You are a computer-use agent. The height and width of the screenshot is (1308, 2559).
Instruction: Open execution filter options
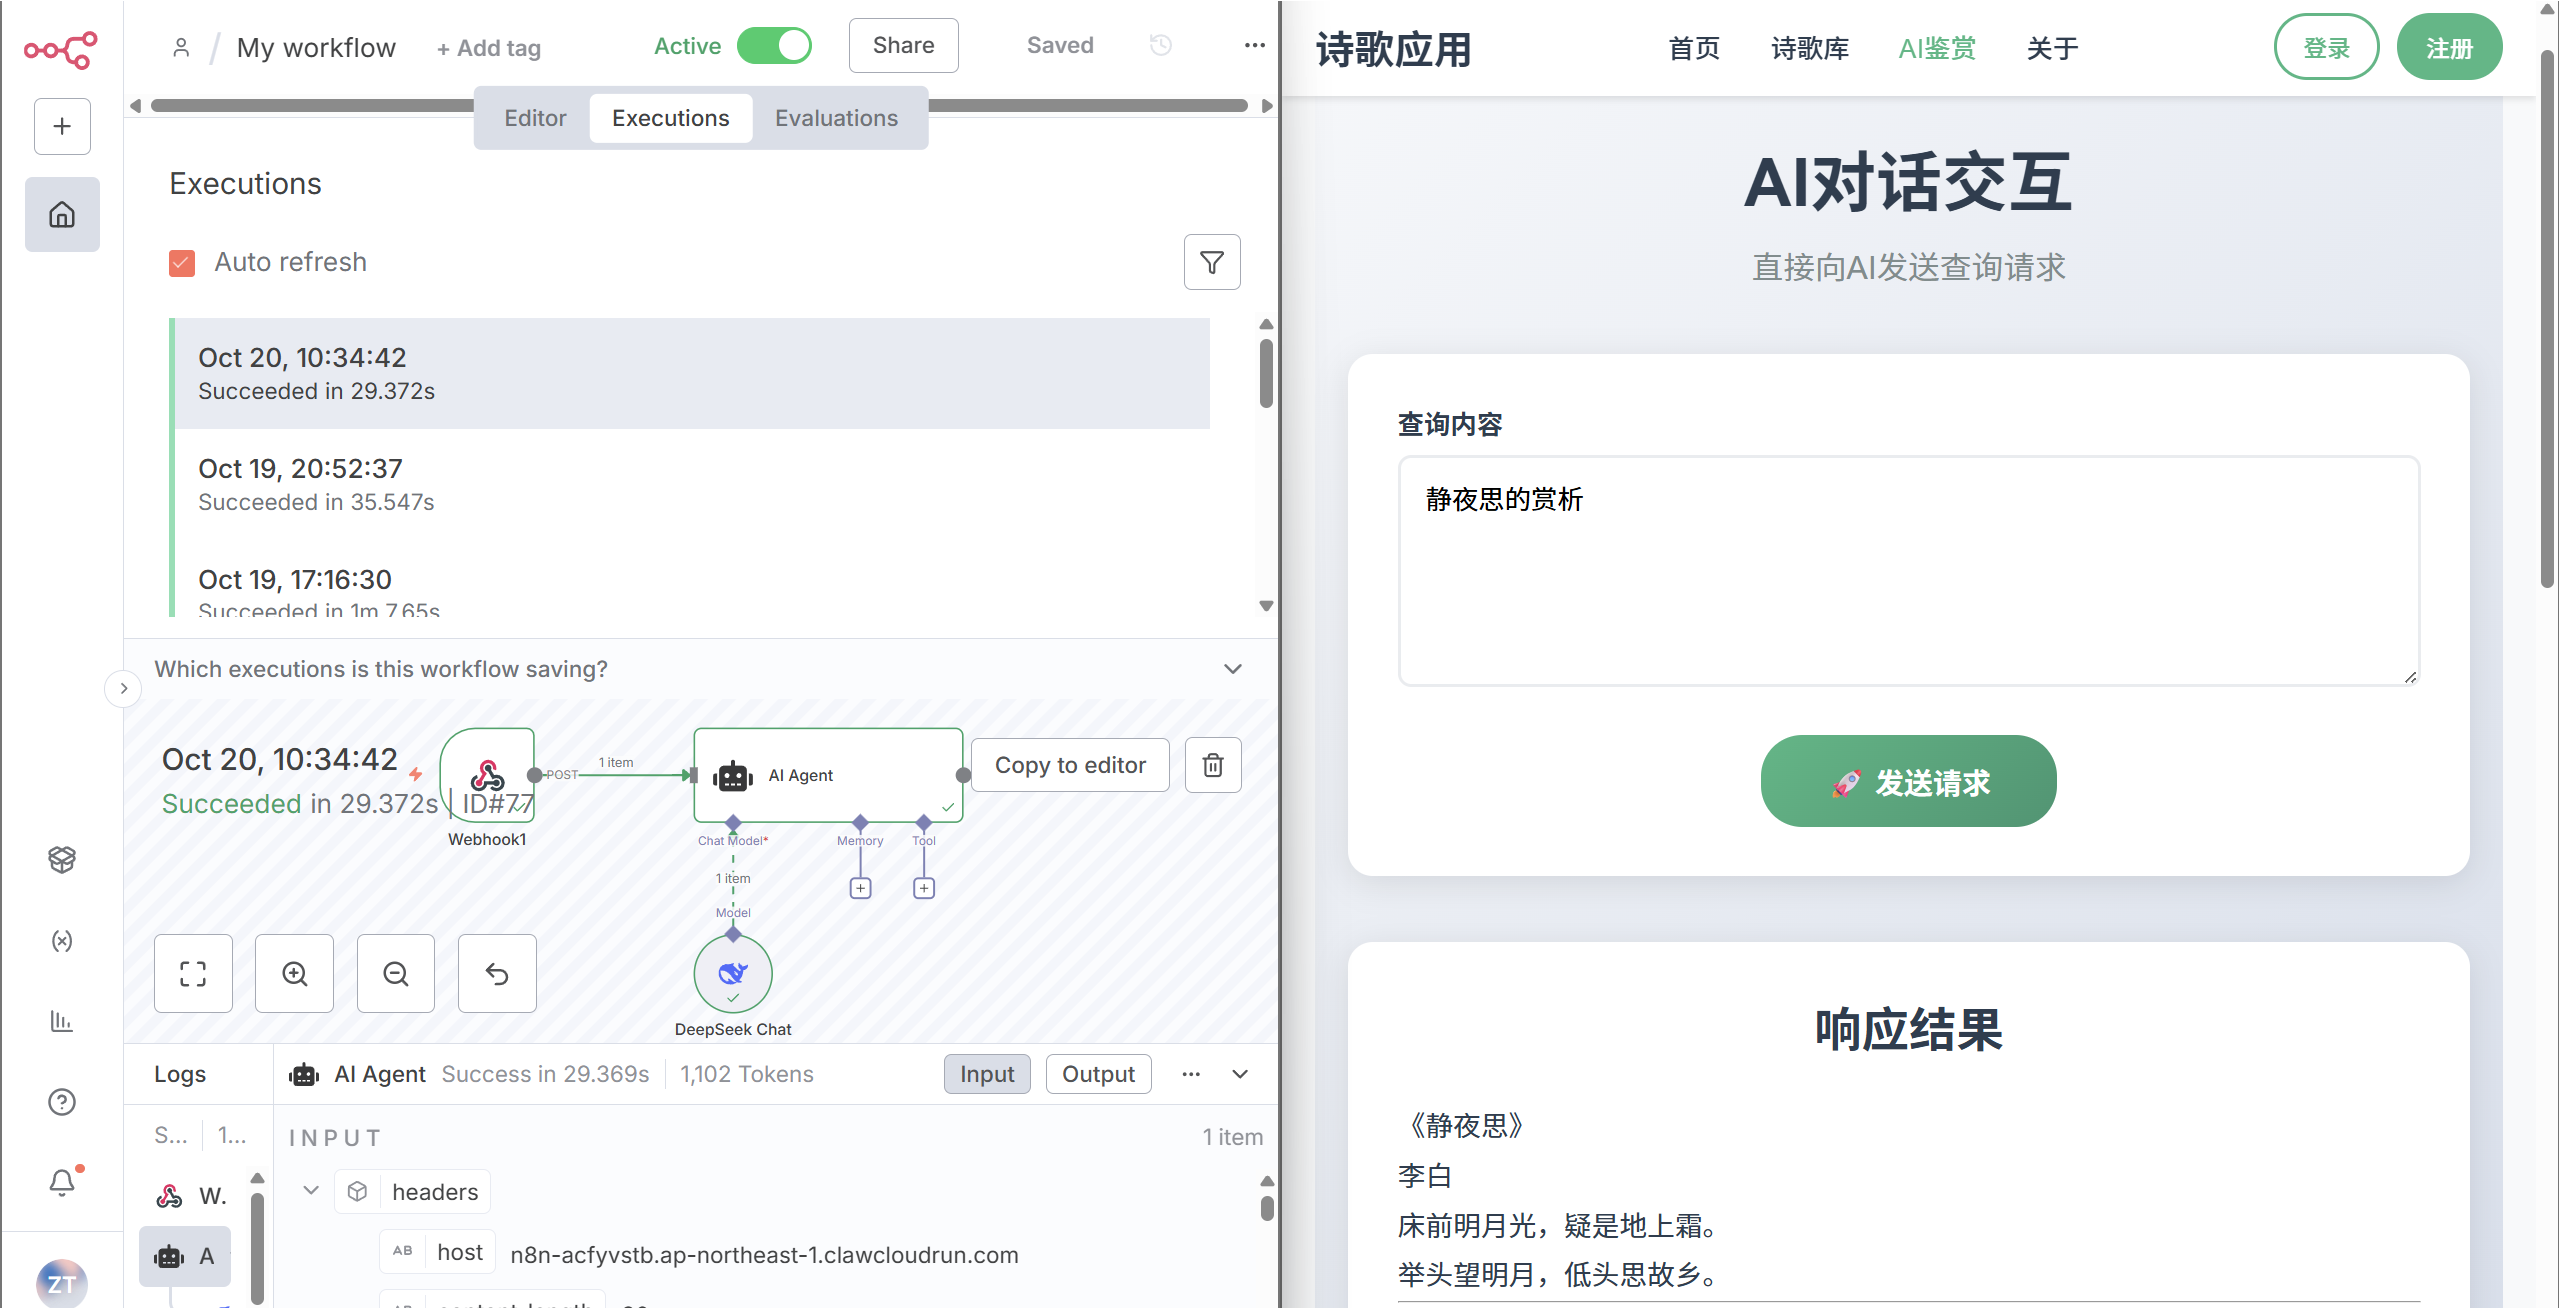1211,262
